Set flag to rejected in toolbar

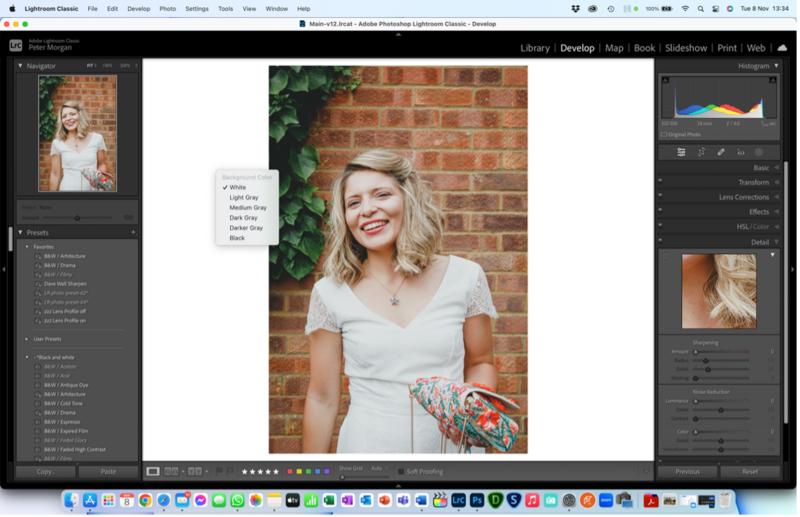click(x=230, y=471)
